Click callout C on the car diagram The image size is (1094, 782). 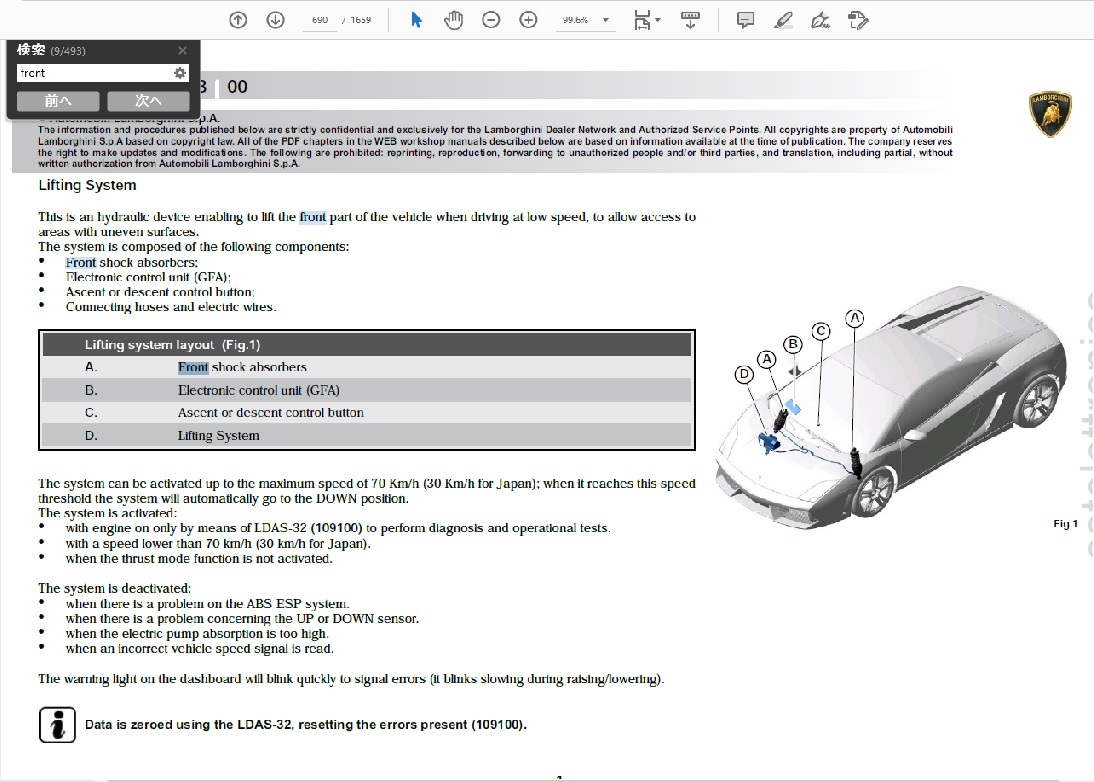[x=821, y=331]
